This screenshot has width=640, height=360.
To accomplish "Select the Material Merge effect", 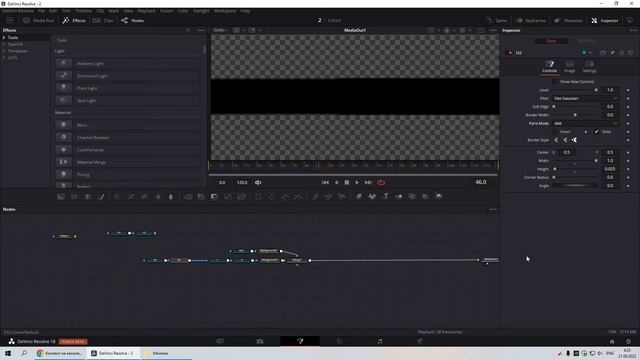I will (127, 162).
